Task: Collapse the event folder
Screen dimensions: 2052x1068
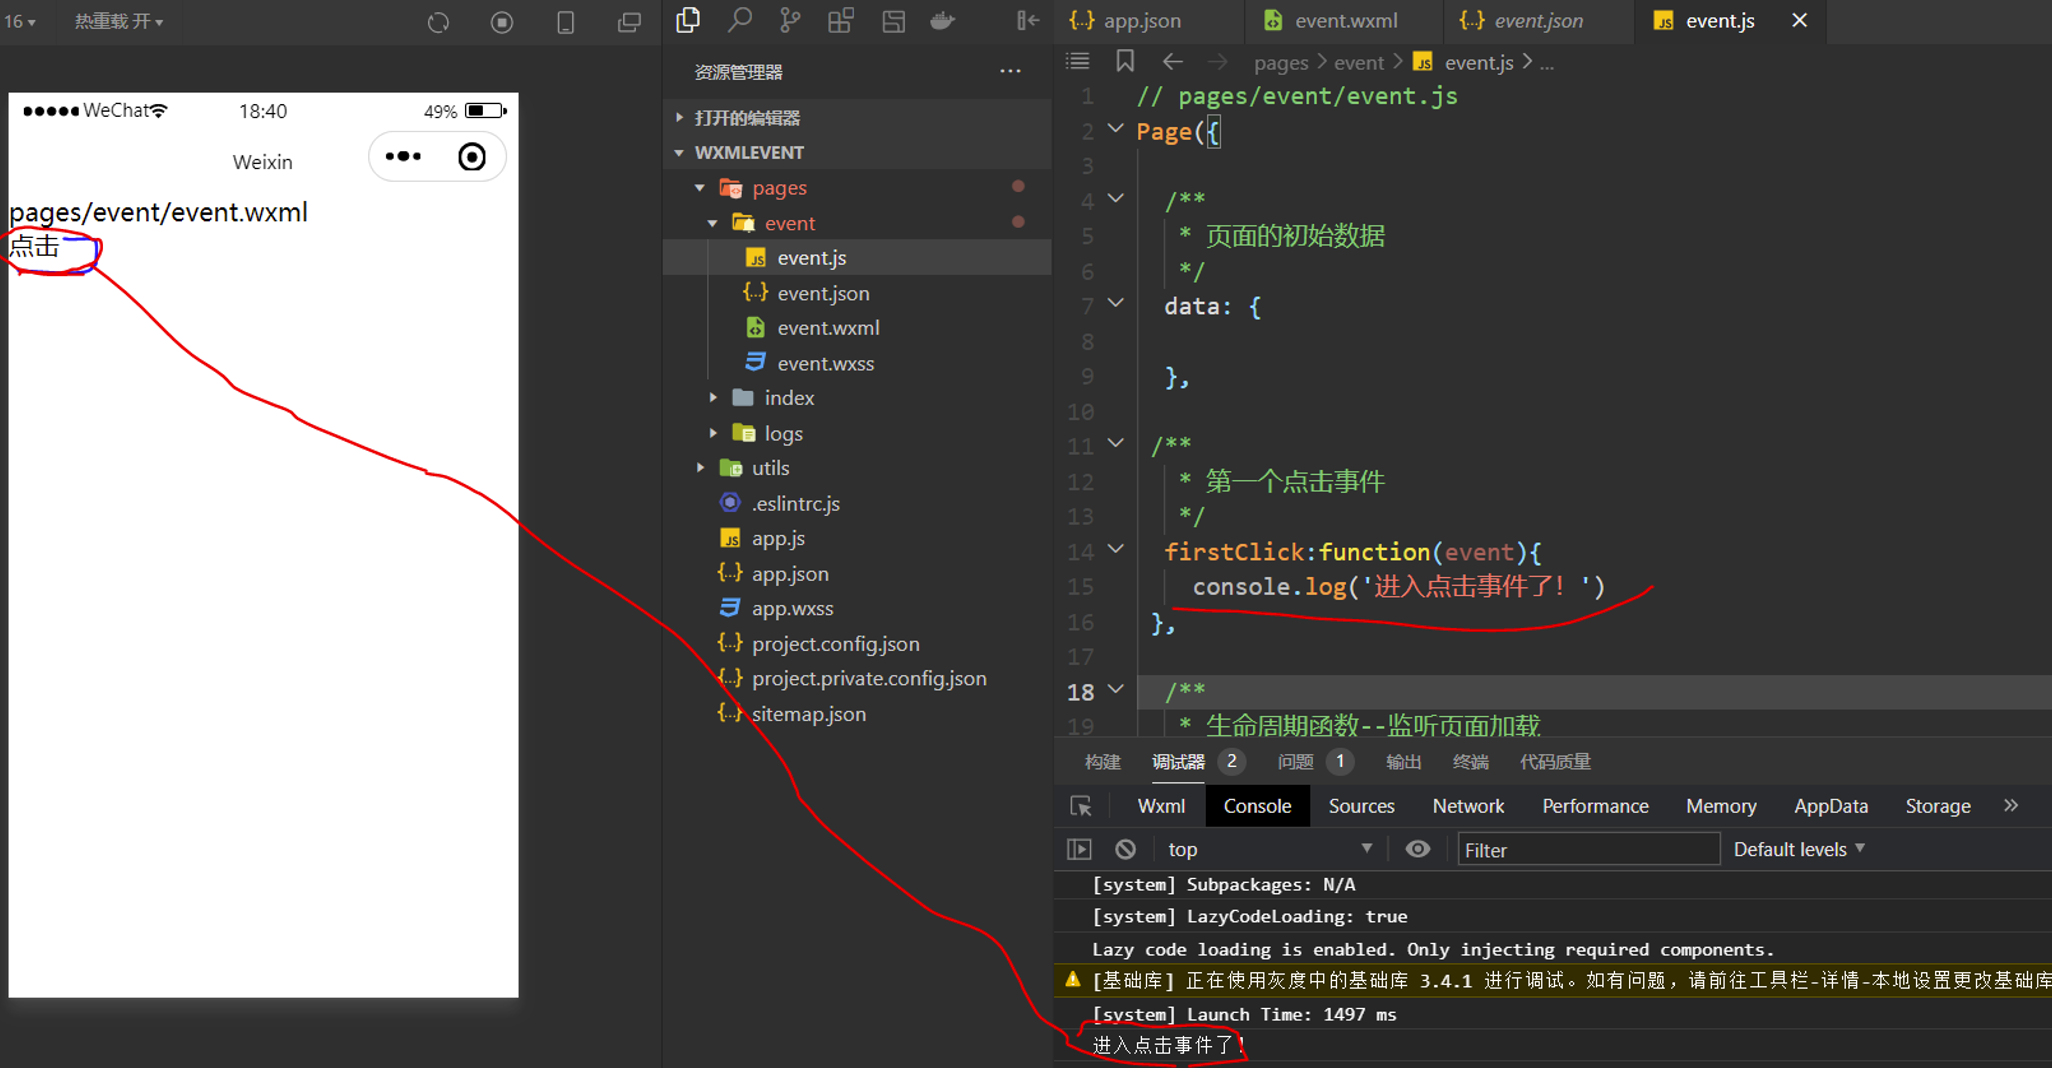Action: click(713, 223)
